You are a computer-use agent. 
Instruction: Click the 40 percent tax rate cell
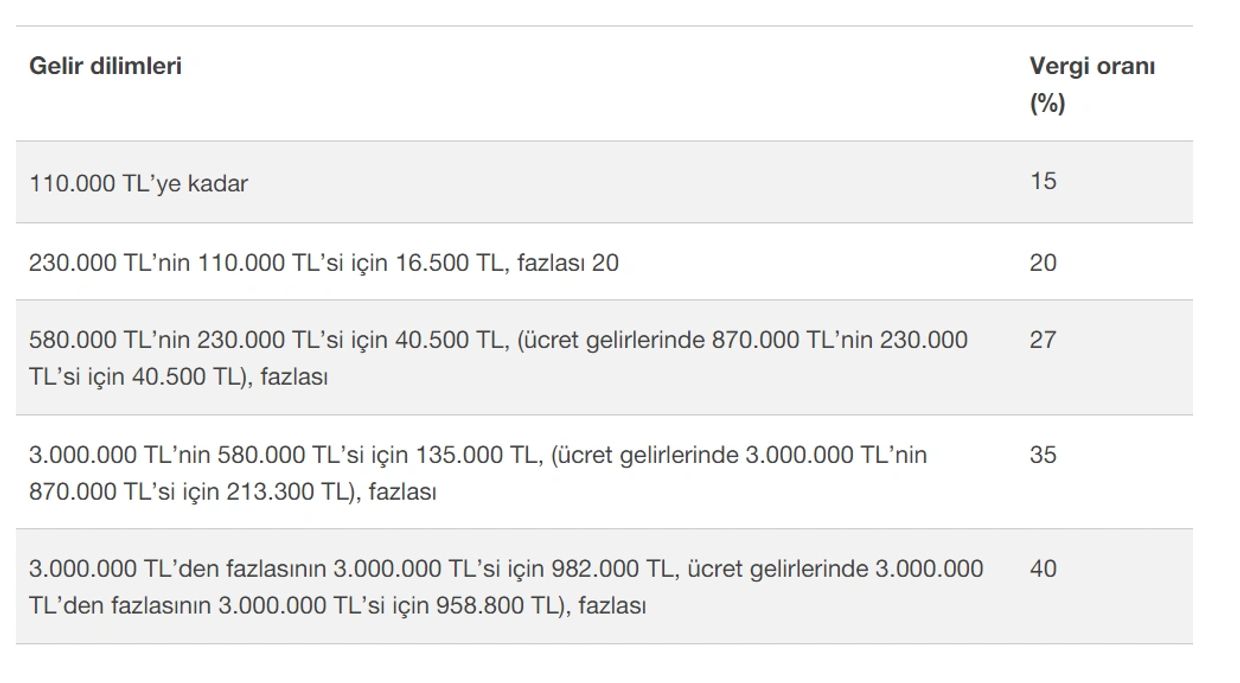click(x=1043, y=568)
